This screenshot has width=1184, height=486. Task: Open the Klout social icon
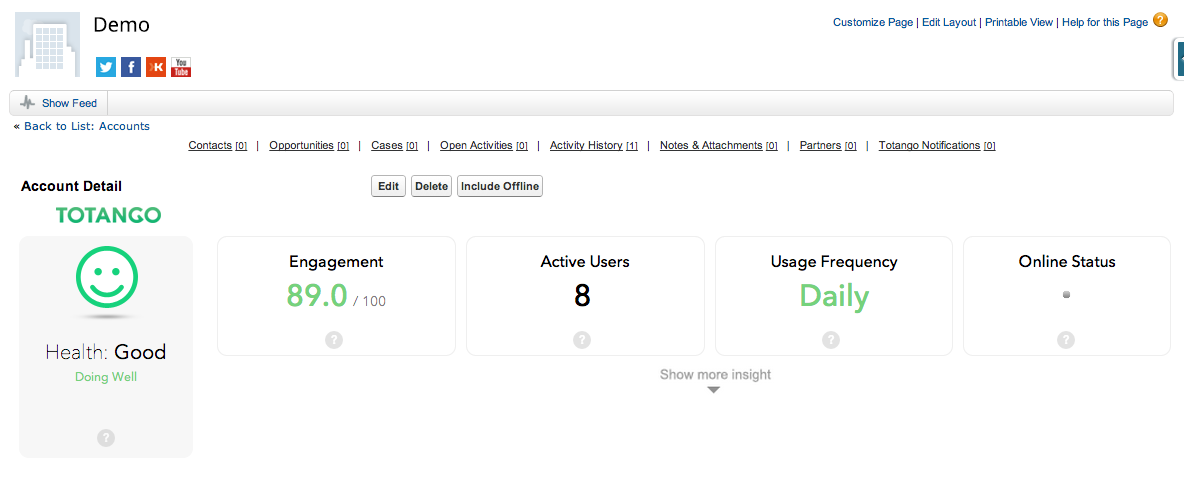(156, 67)
